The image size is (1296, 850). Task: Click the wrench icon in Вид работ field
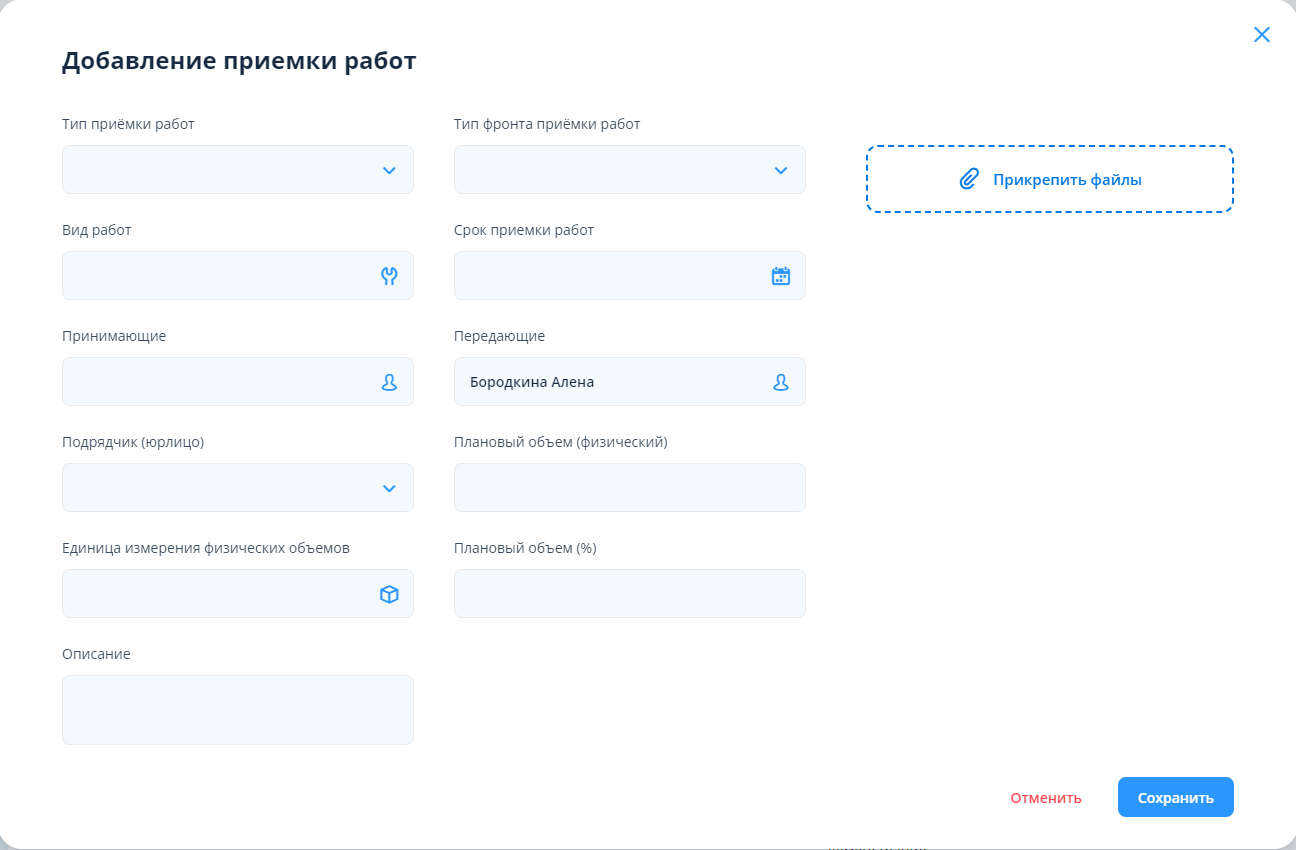[389, 276]
